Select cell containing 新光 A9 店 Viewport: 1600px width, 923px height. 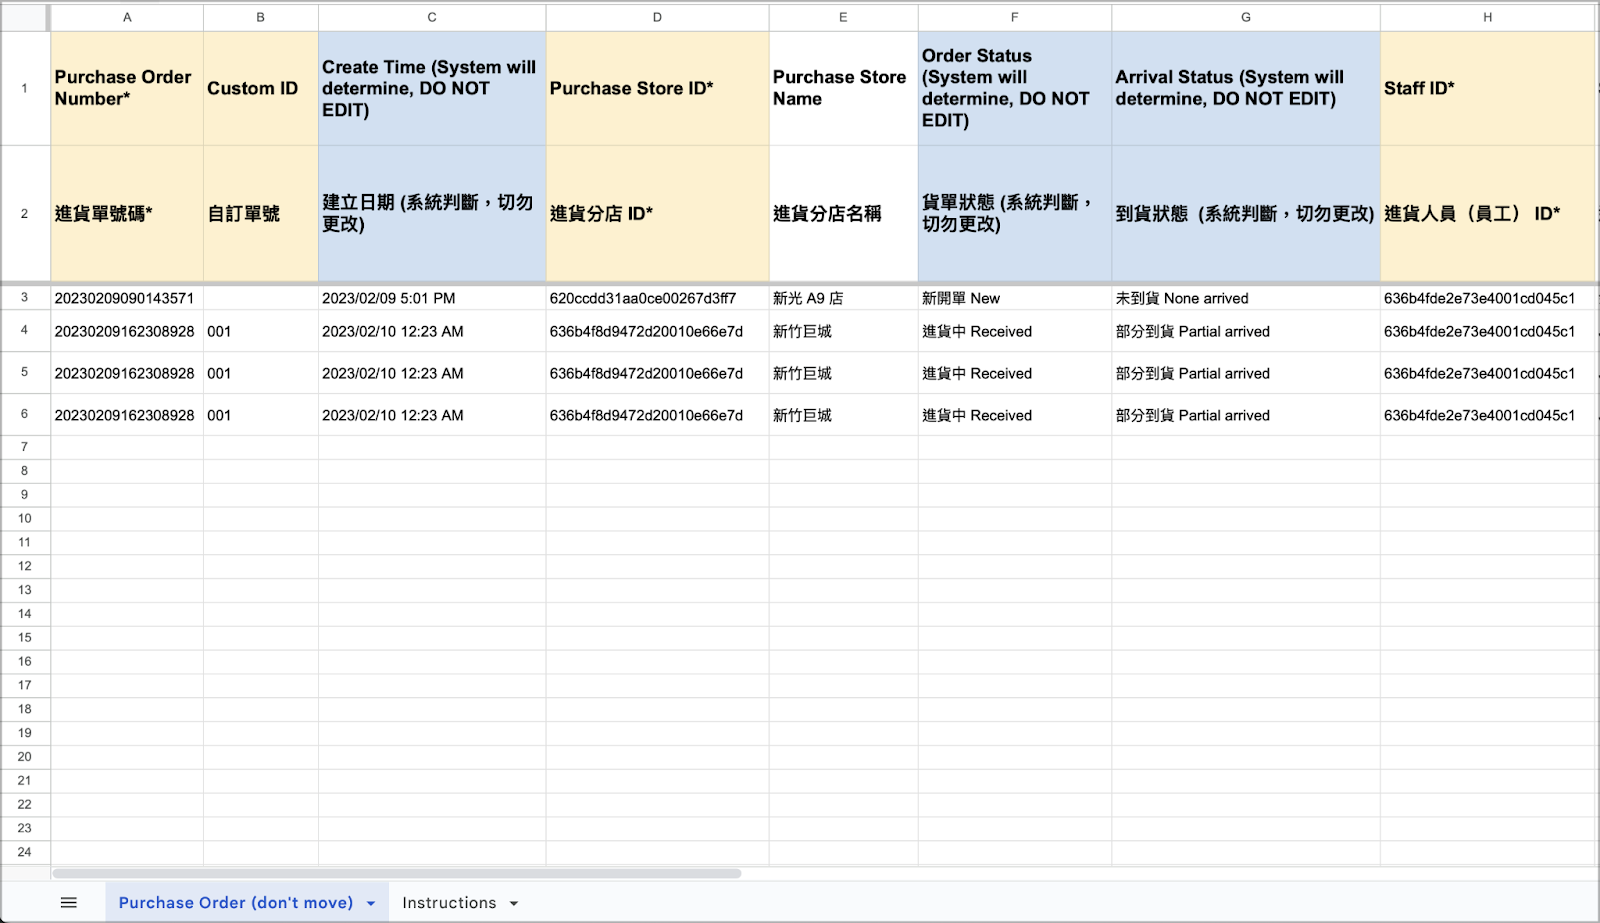point(842,297)
